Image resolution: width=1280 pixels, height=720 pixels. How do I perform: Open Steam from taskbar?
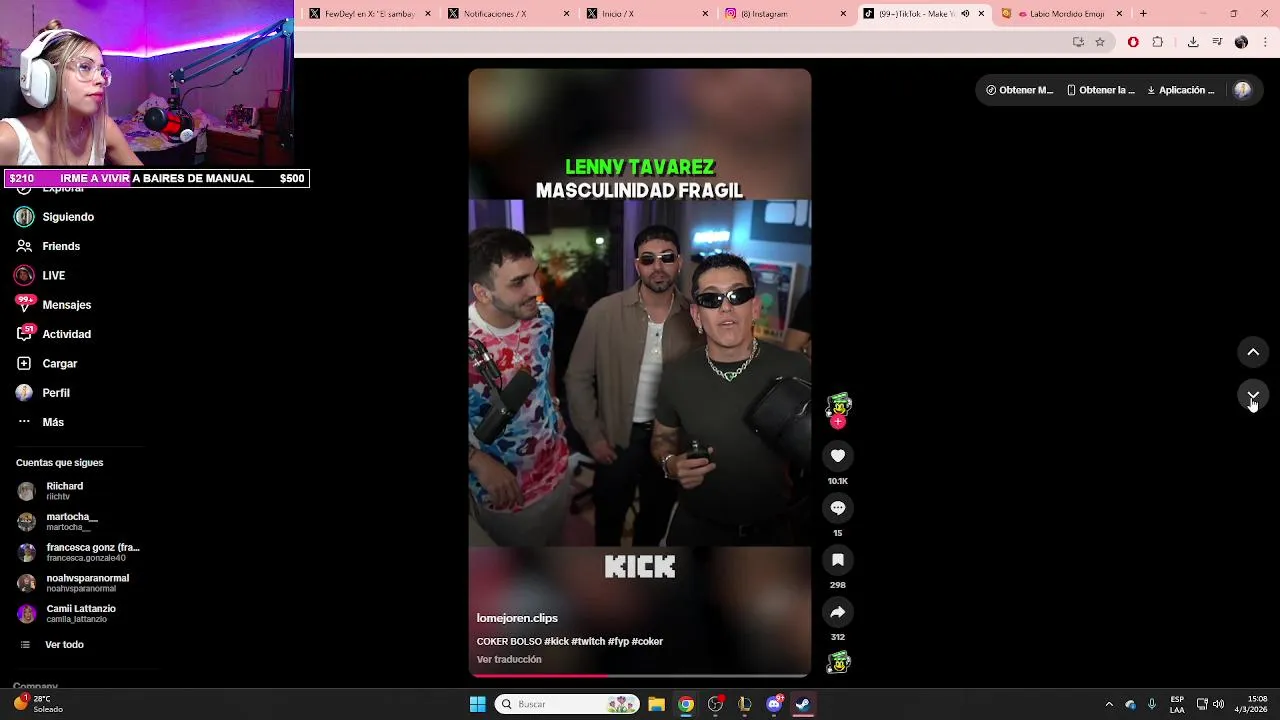point(803,704)
